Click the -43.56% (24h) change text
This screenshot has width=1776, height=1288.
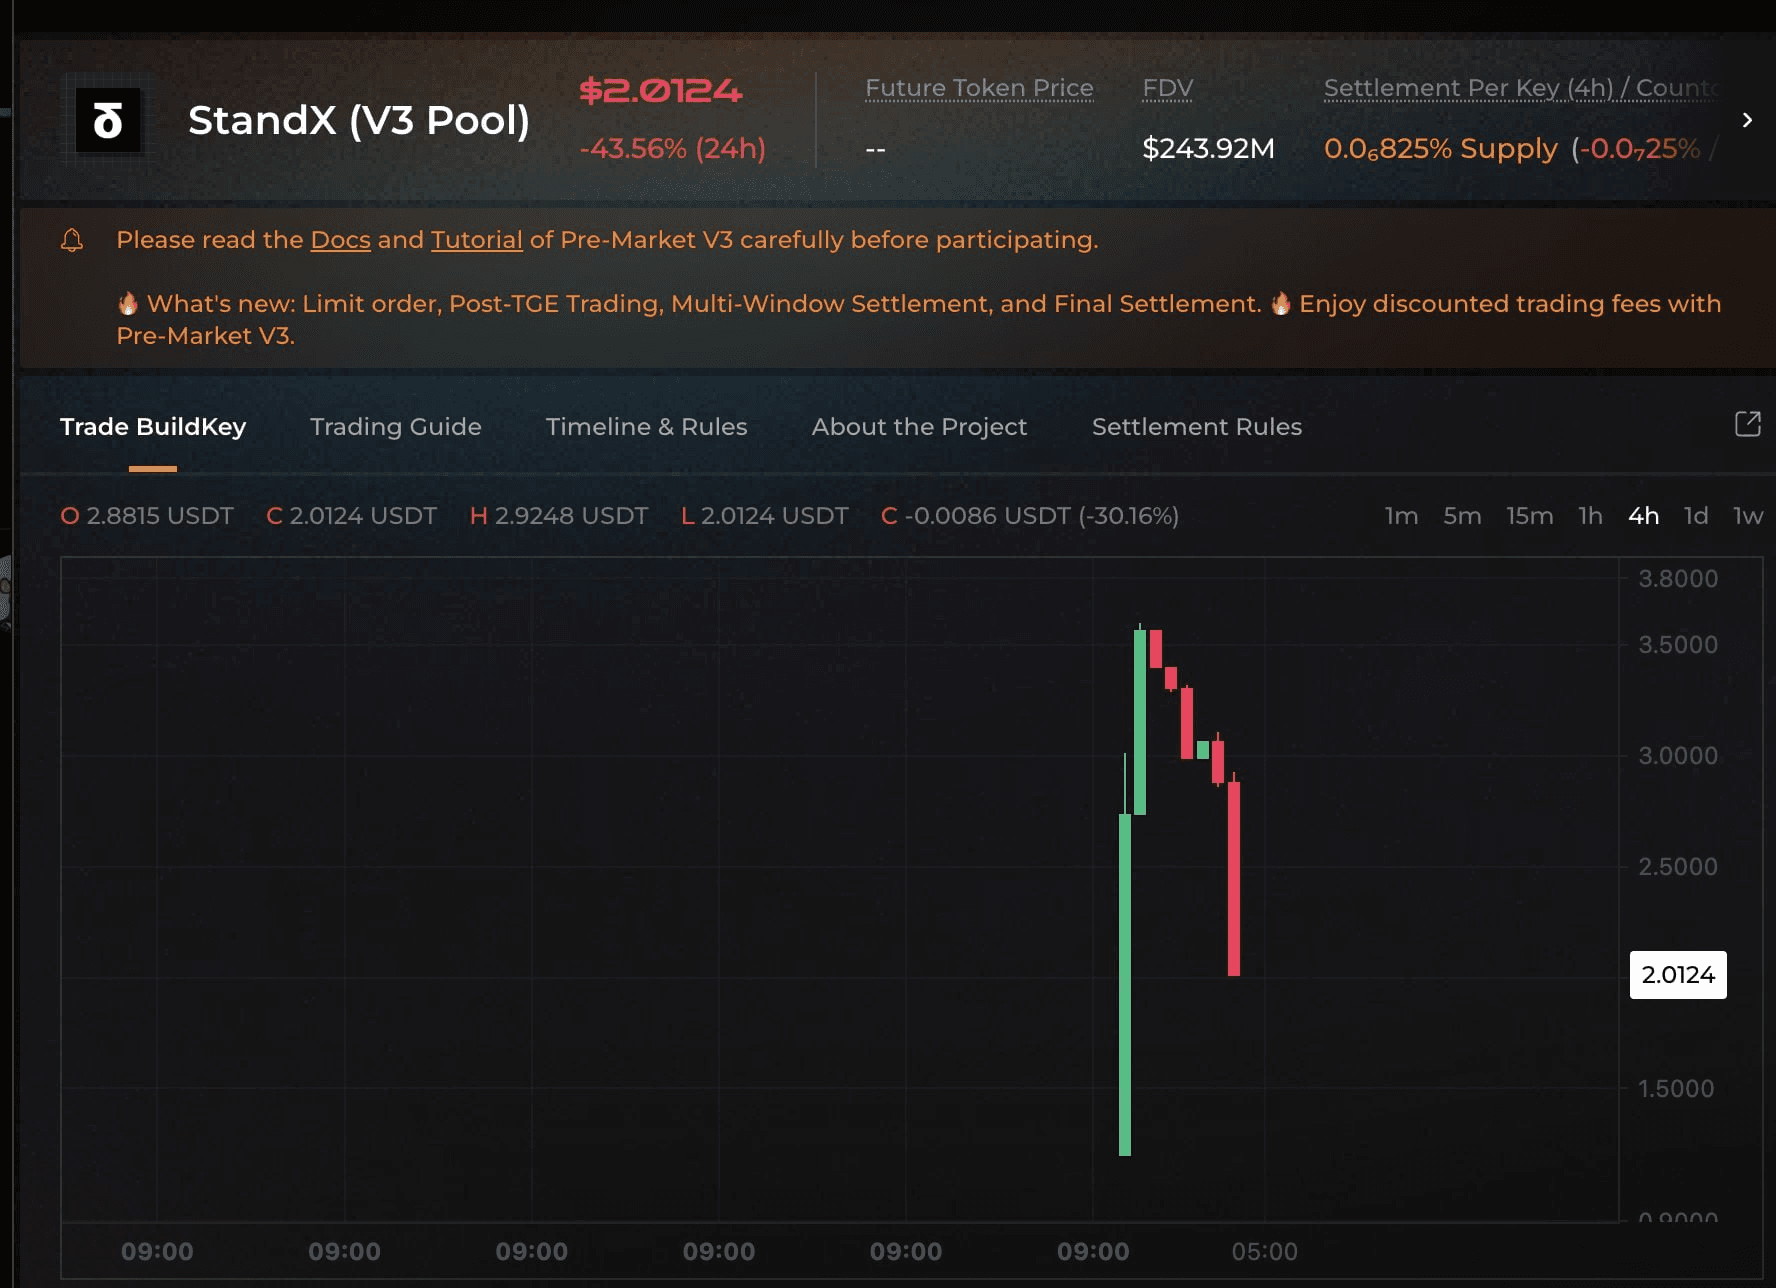coord(673,149)
